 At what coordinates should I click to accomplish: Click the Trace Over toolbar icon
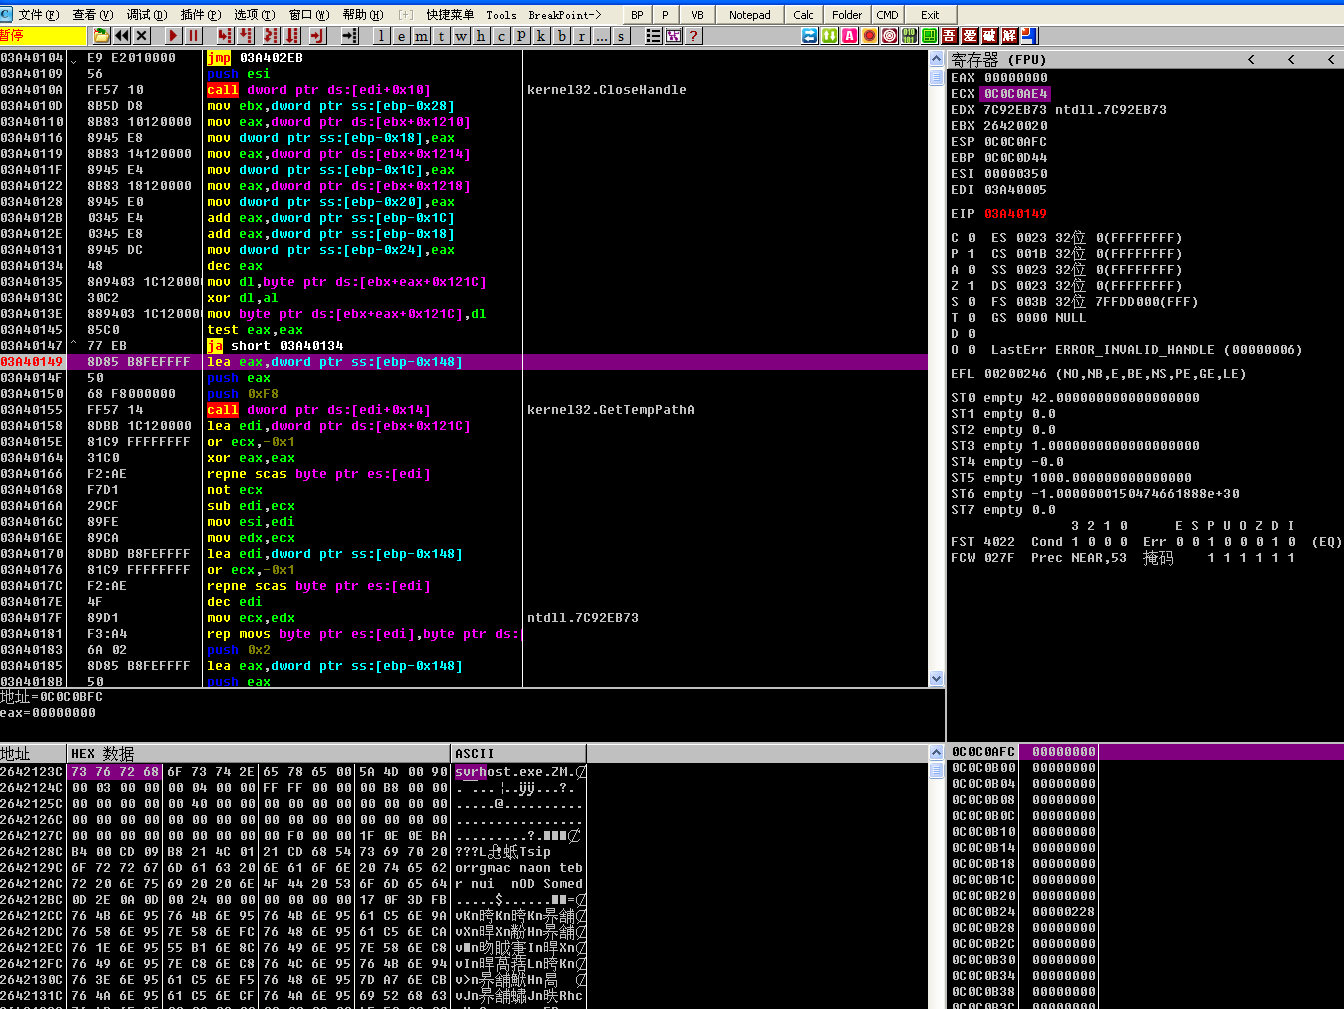tap(294, 36)
